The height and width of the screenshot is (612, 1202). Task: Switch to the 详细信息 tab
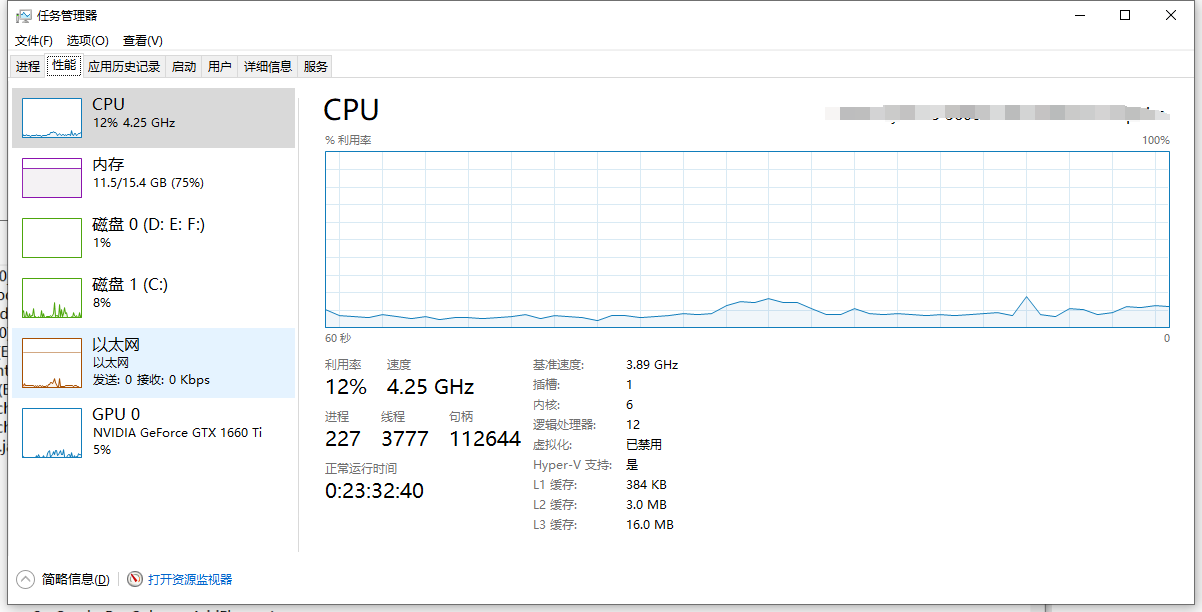268,67
